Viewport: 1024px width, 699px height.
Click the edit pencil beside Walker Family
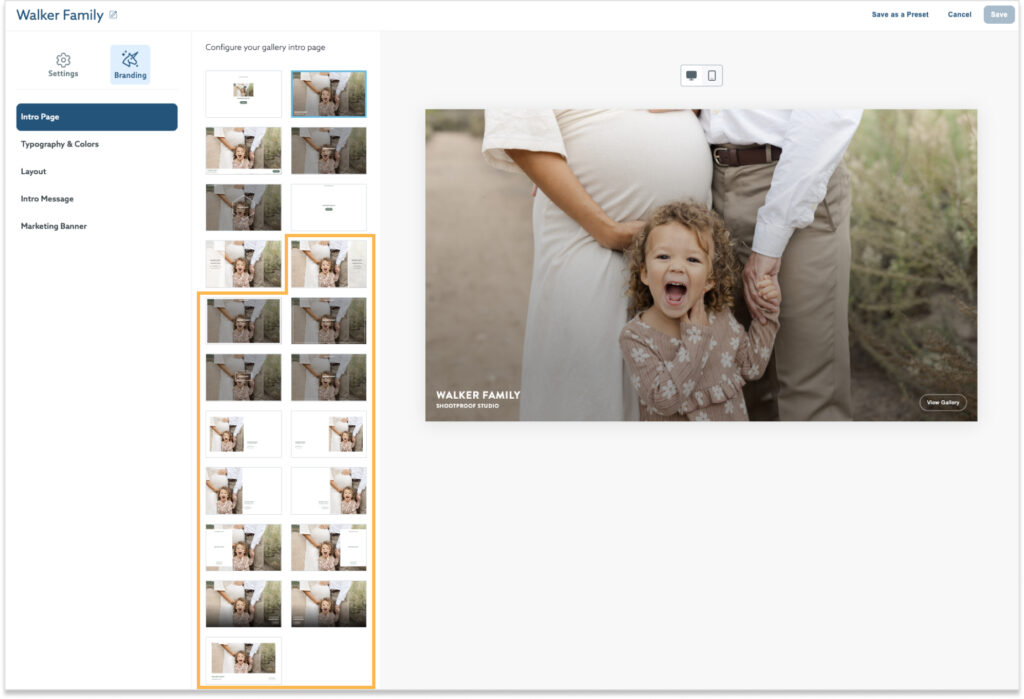tap(112, 14)
